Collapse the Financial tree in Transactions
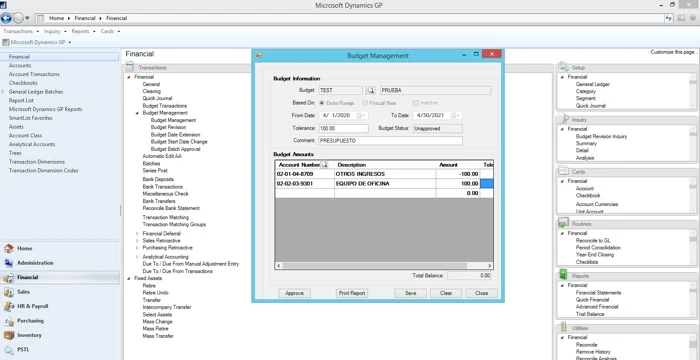 [x=129, y=77]
